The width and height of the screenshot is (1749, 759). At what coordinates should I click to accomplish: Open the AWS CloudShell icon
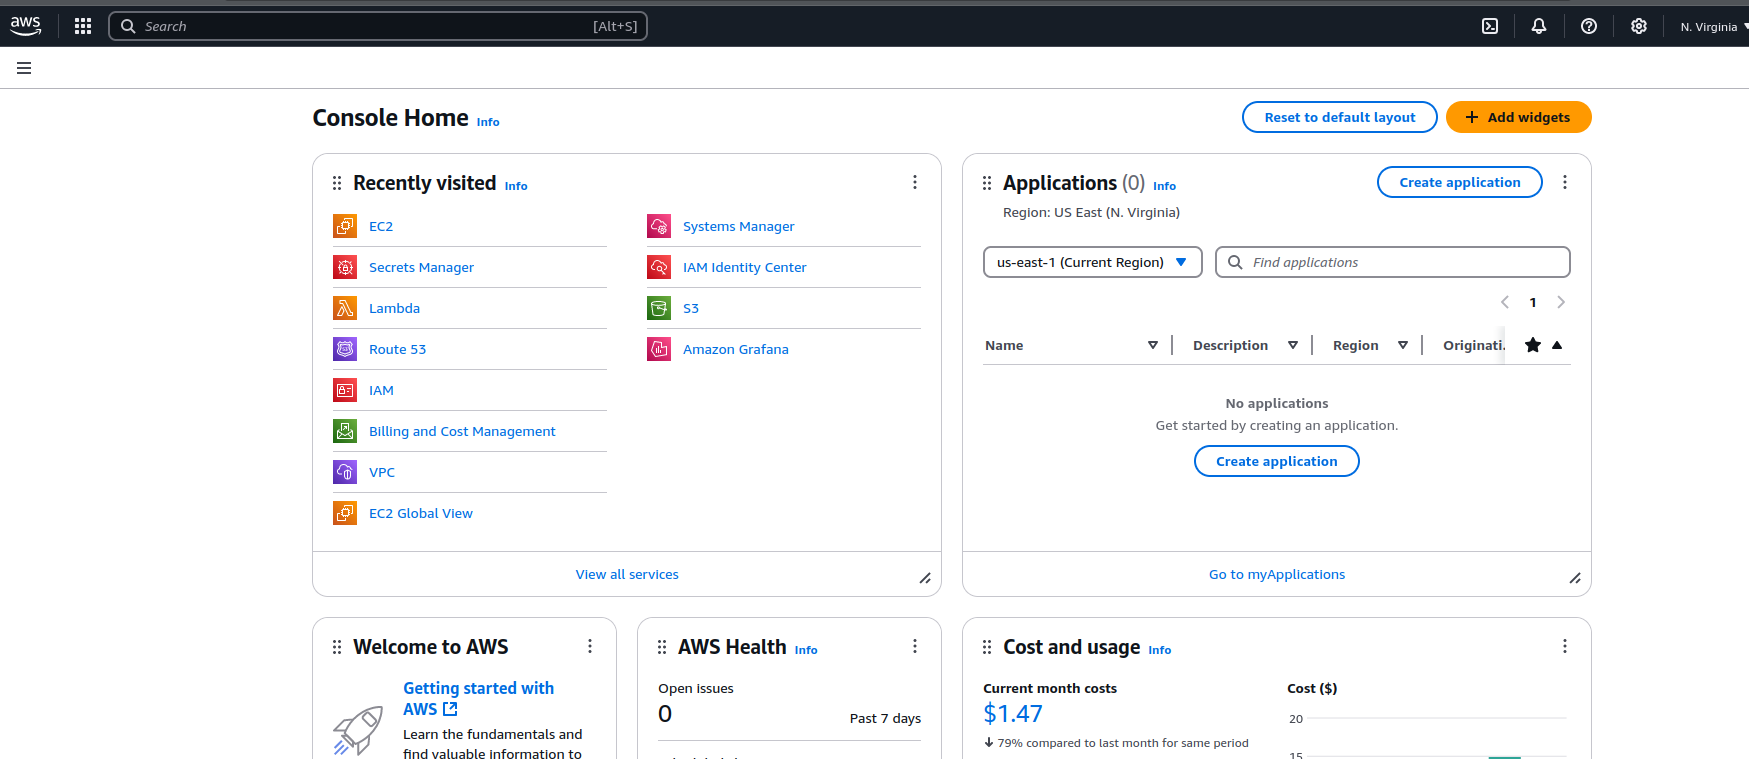coord(1490,27)
